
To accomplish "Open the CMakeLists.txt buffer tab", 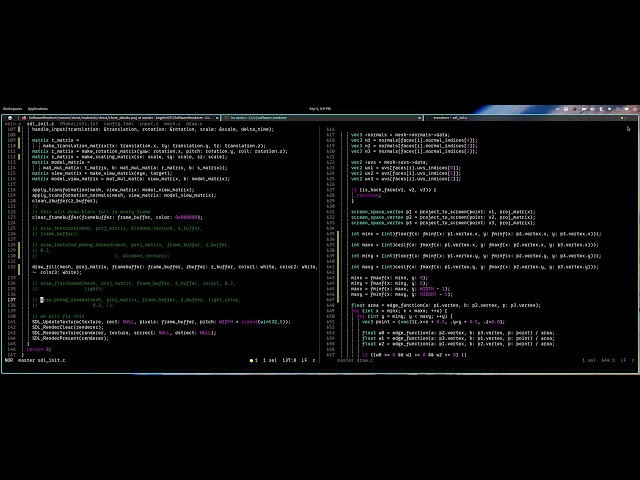I will 79,124.
